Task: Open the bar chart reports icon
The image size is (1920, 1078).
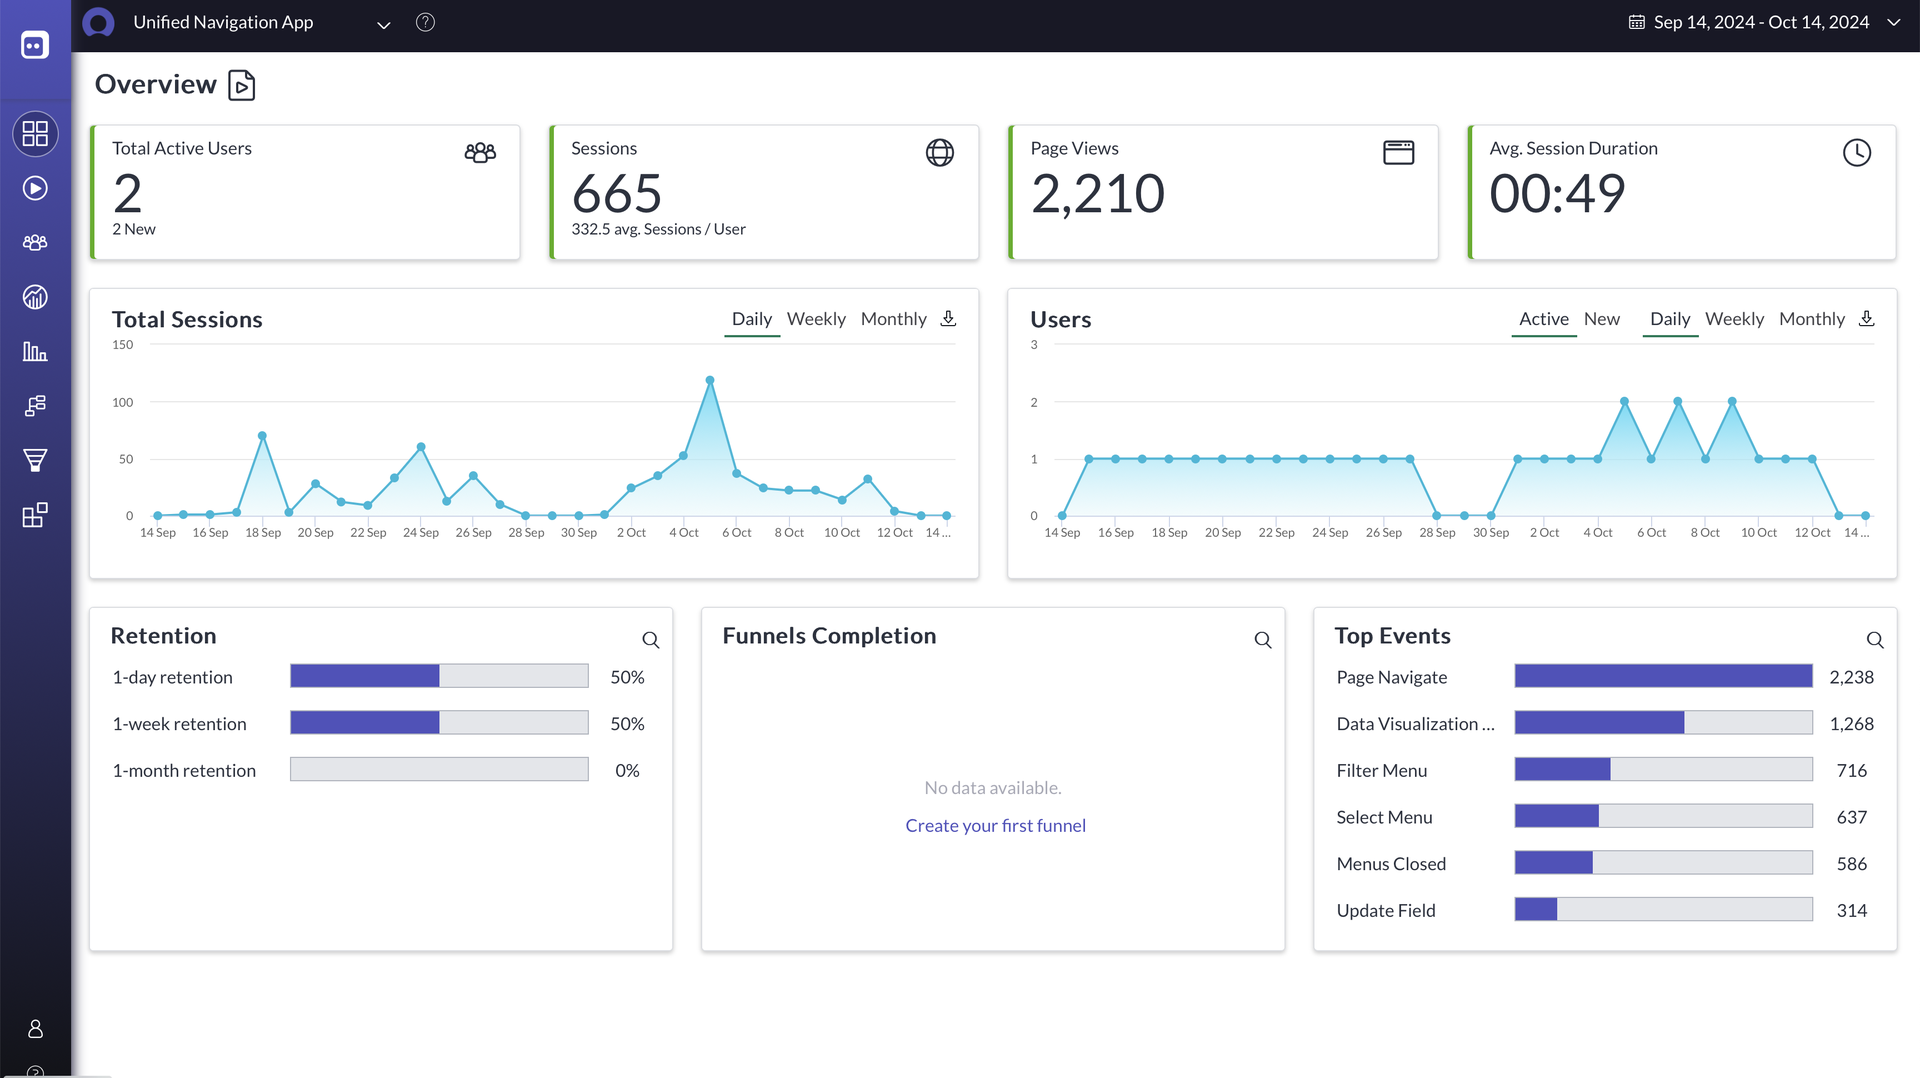Action: click(x=35, y=351)
